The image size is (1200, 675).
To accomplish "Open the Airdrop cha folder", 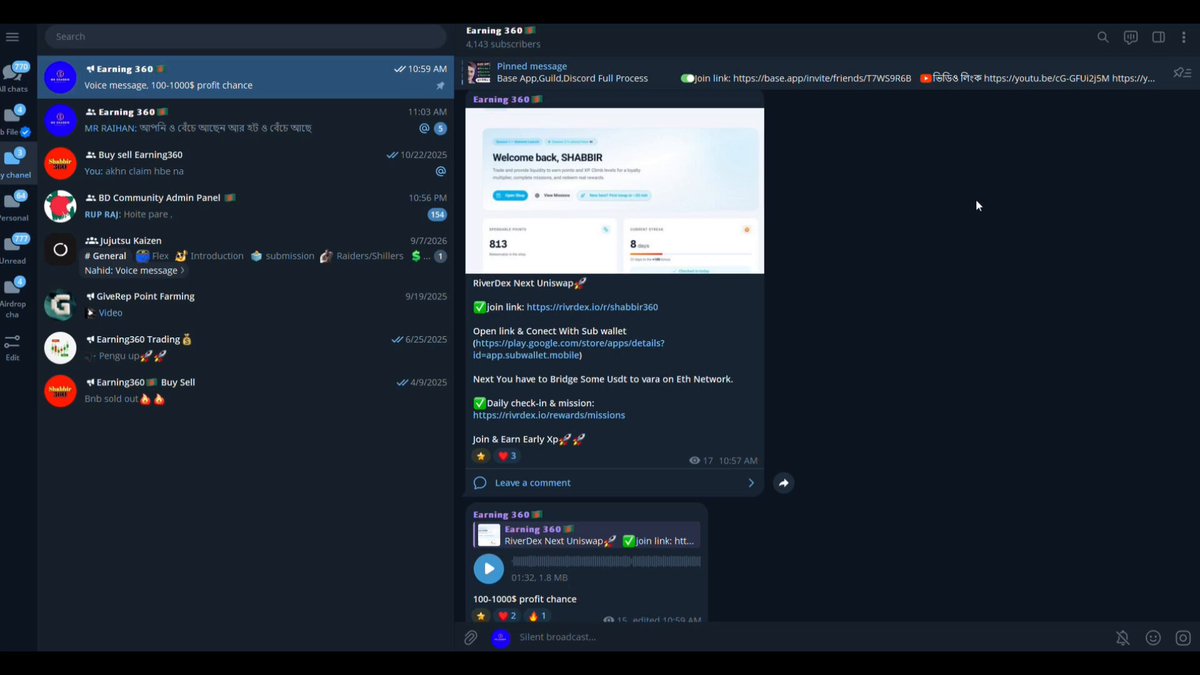I will [15, 298].
